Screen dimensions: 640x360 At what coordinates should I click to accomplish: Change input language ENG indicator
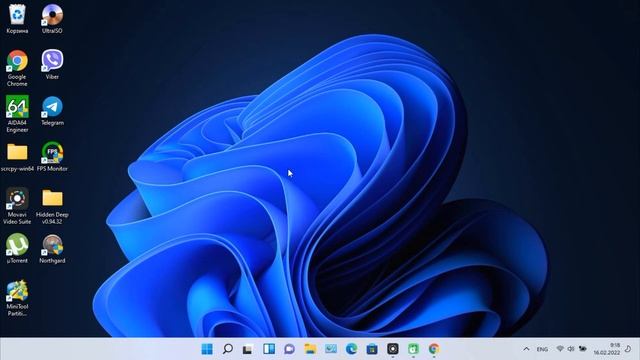coord(542,349)
